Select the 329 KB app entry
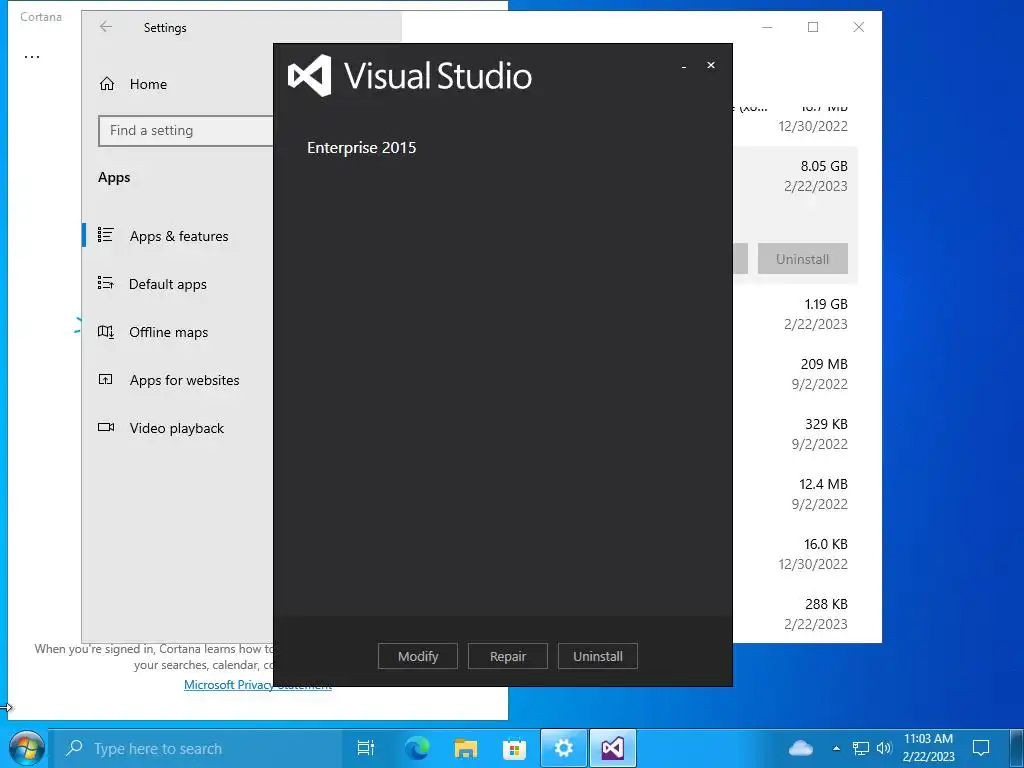Image resolution: width=1024 pixels, height=768 pixels. click(795, 434)
